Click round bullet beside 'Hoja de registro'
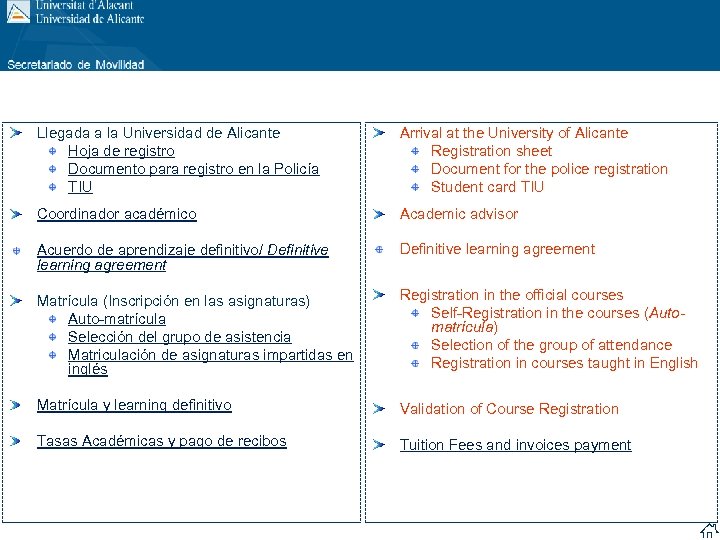 52,151
